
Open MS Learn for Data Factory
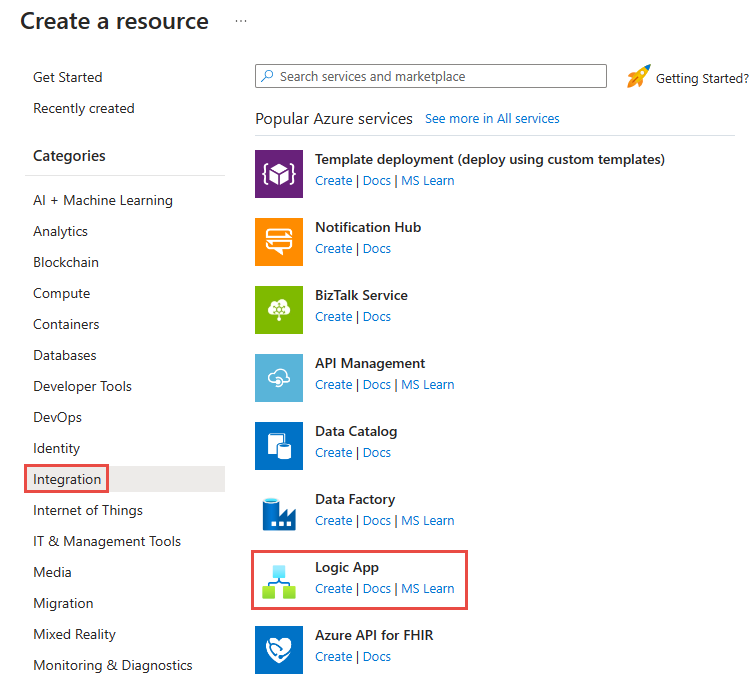(427, 521)
